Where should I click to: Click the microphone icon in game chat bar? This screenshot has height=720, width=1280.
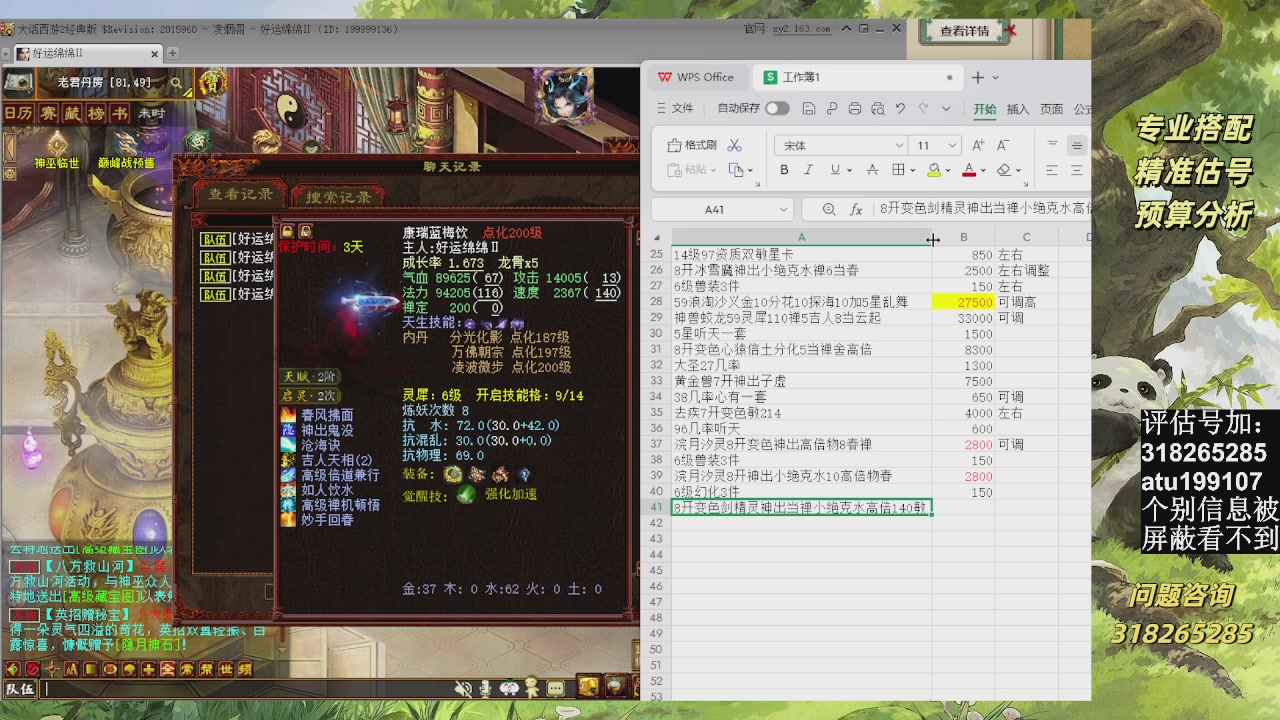click(x=485, y=688)
